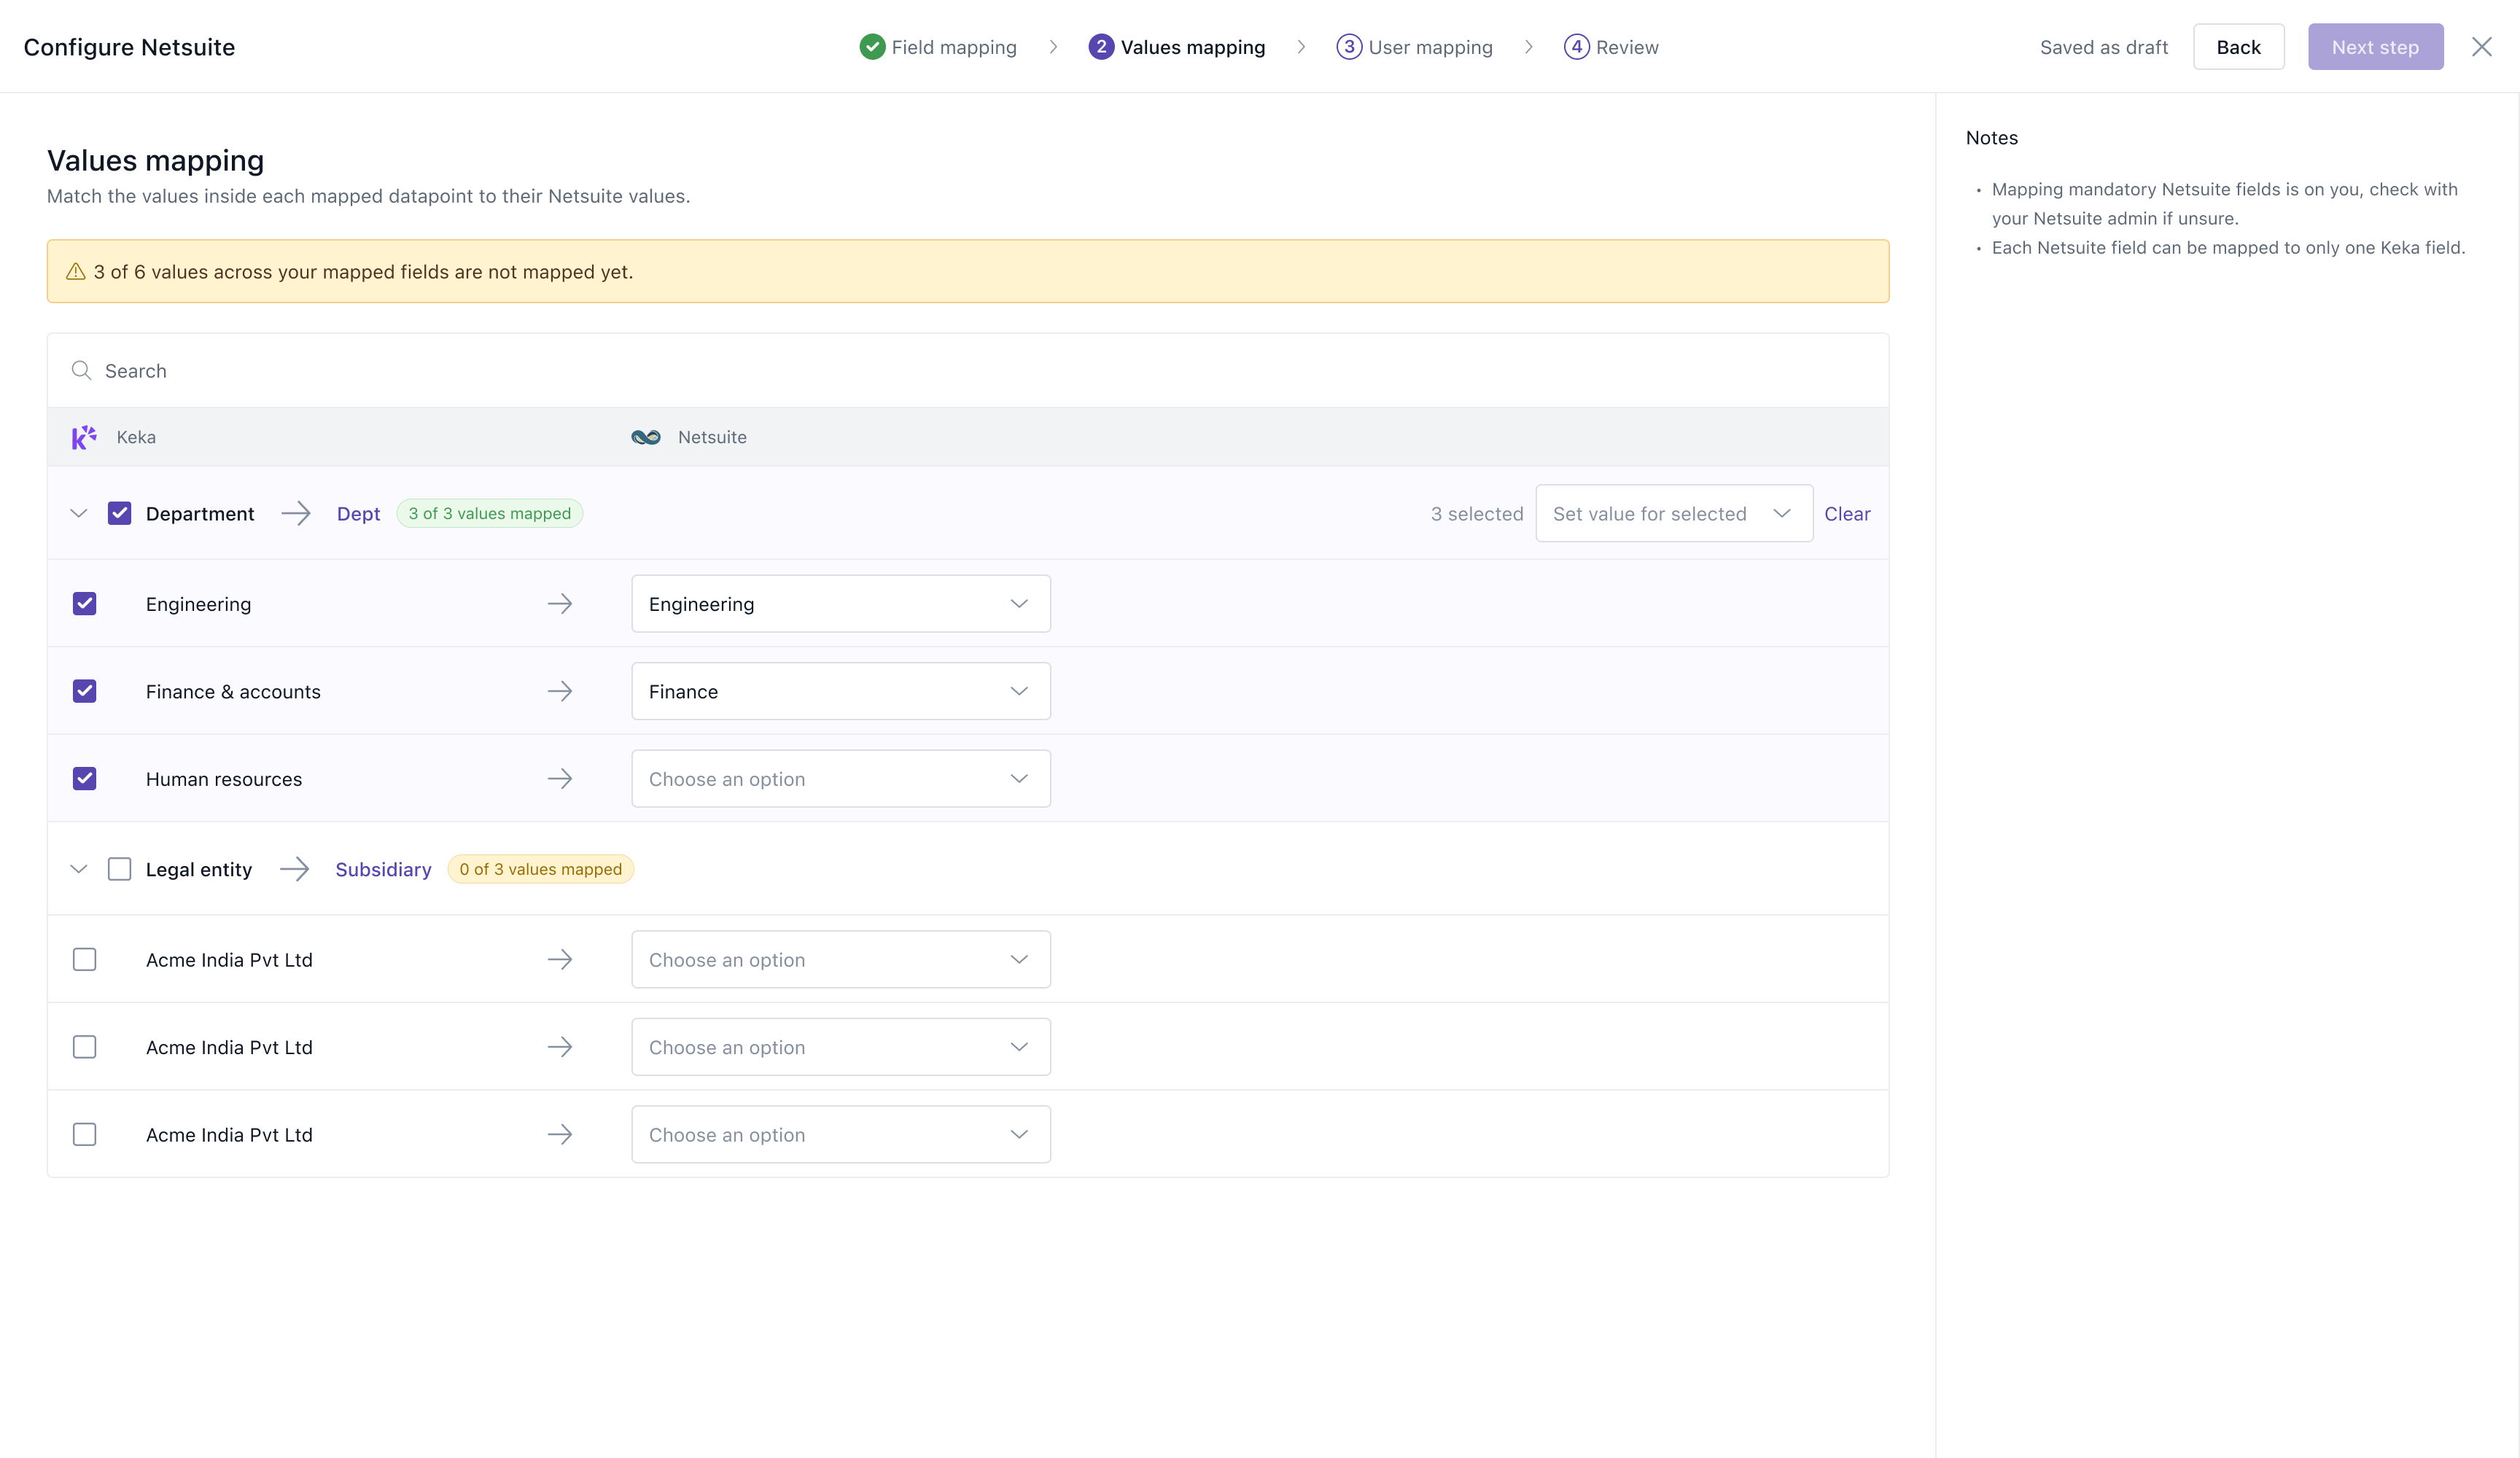Viewport: 2520px width, 1458px height.
Task: Collapse the Department section chevron
Action: tap(79, 513)
